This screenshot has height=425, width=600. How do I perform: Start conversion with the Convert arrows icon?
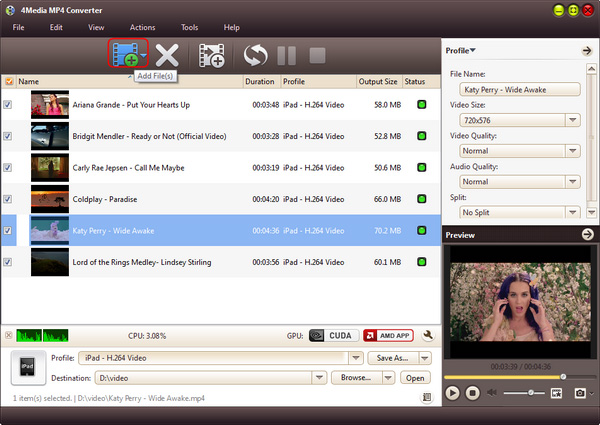pos(256,55)
